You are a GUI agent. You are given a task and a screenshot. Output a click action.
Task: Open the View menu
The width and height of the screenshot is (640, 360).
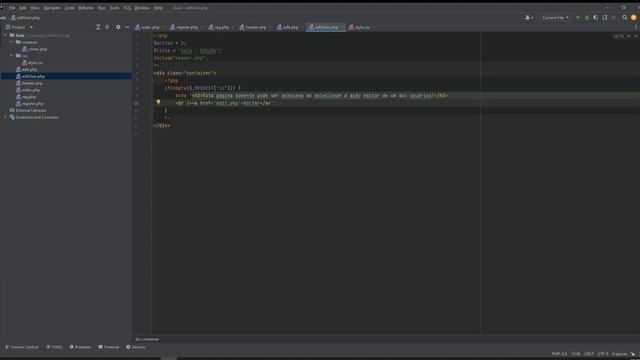click(35, 8)
